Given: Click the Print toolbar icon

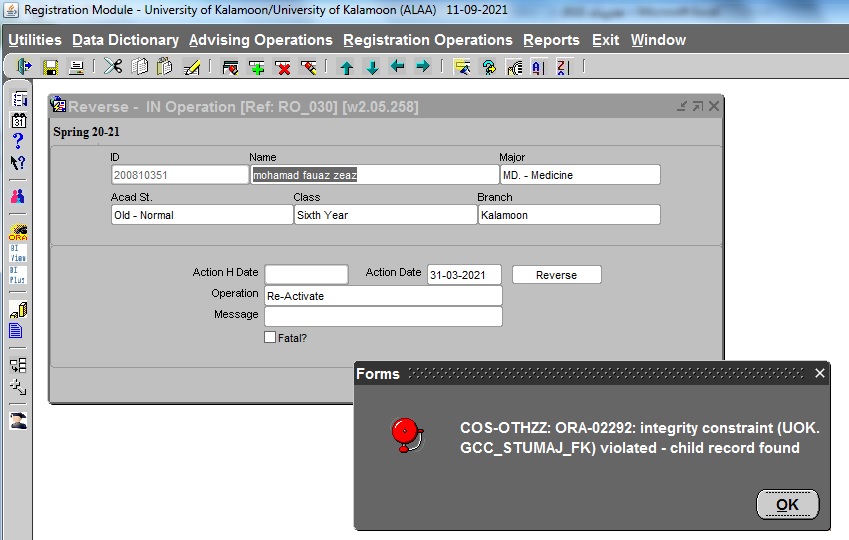Looking at the screenshot, I should [x=75, y=67].
